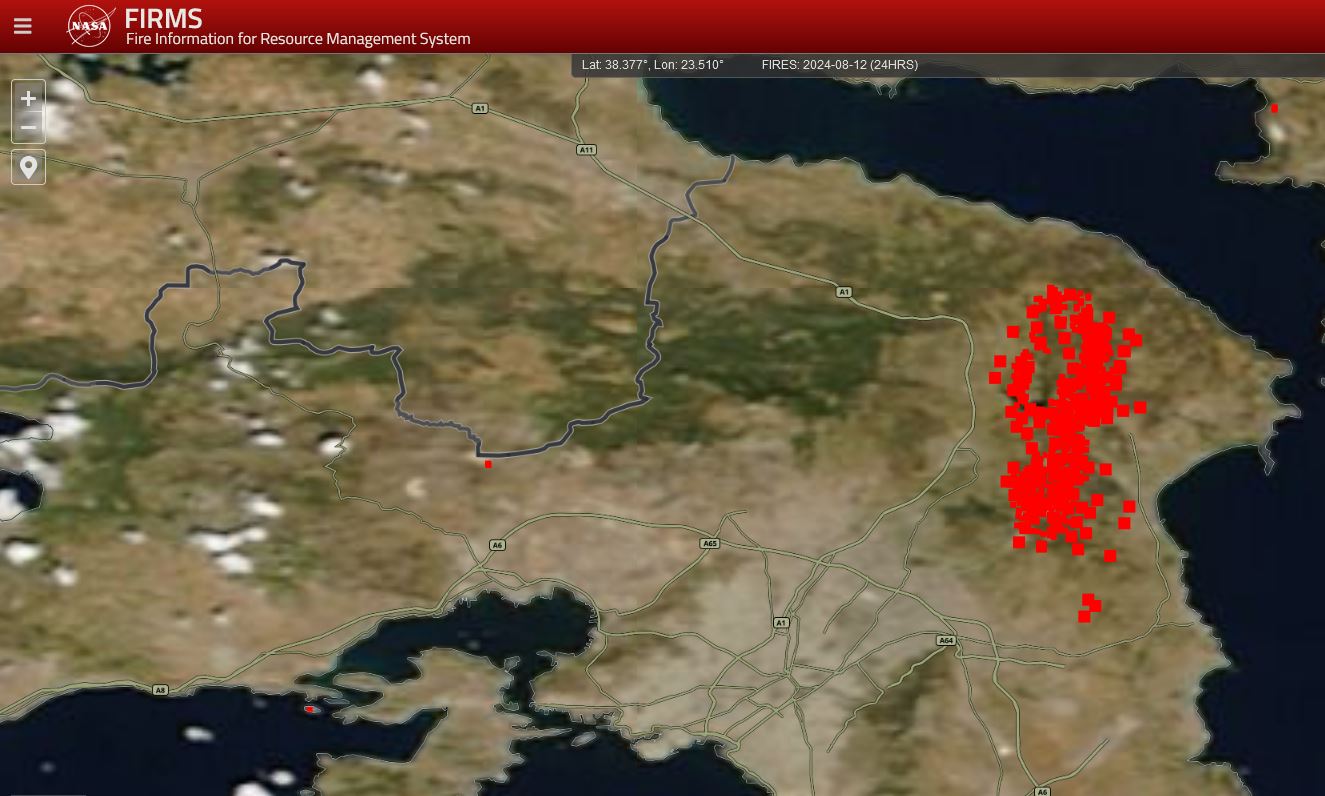Click the FIRMS title text
This screenshot has width=1325, height=796.
(163, 19)
